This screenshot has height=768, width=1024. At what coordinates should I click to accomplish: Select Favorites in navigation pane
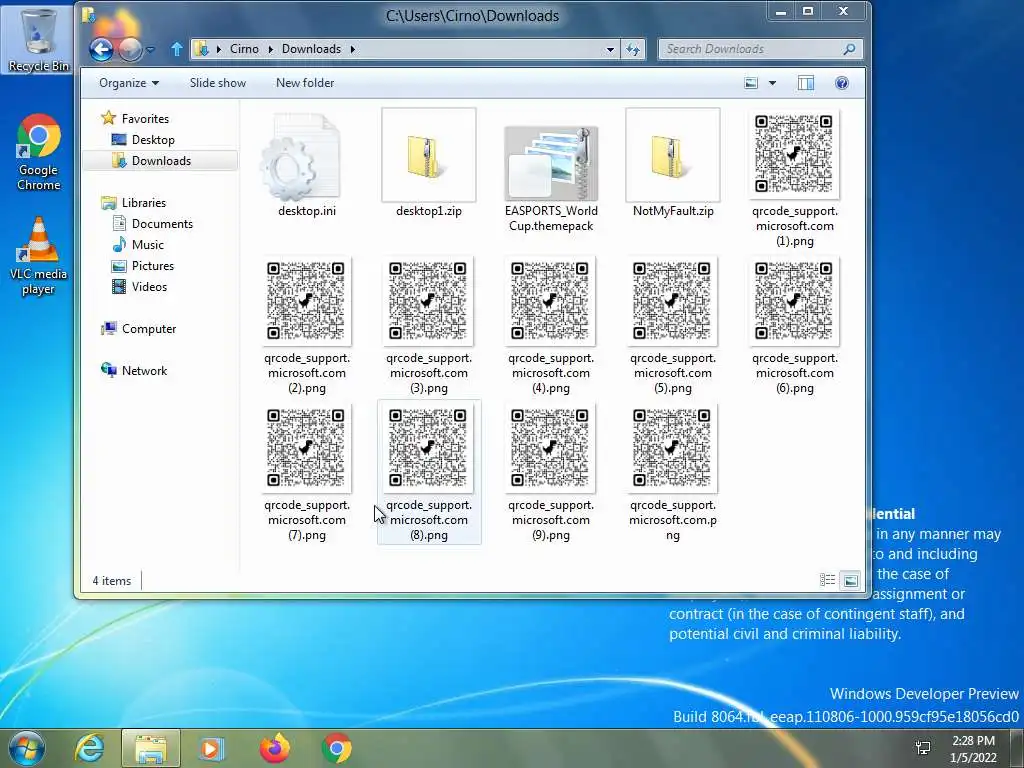coord(135,118)
